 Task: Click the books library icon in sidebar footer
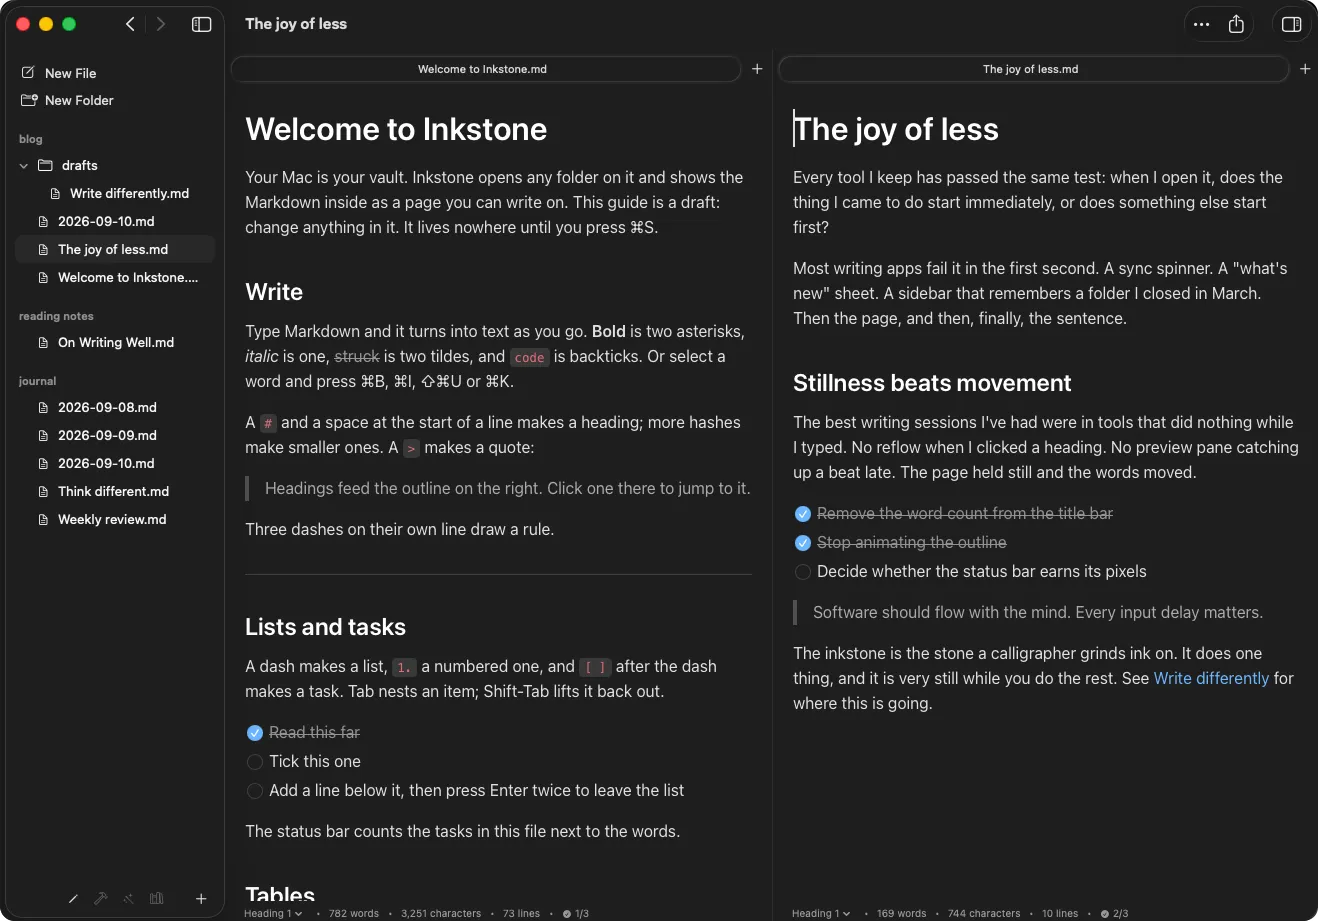click(x=157, y=899)
